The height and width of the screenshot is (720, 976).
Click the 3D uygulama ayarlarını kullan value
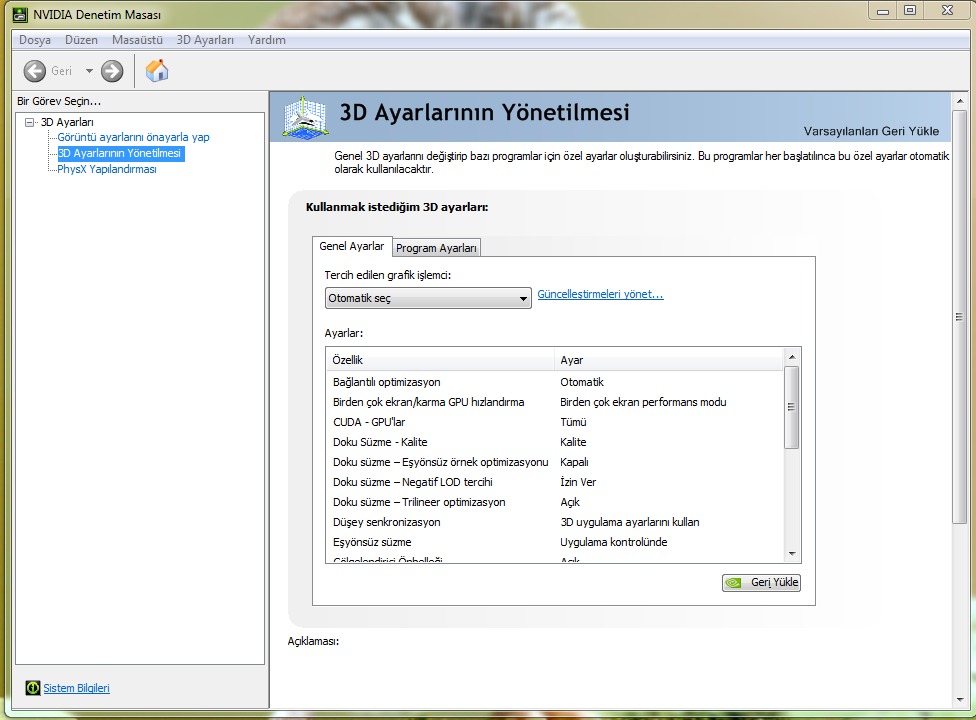tap(630, 521)
